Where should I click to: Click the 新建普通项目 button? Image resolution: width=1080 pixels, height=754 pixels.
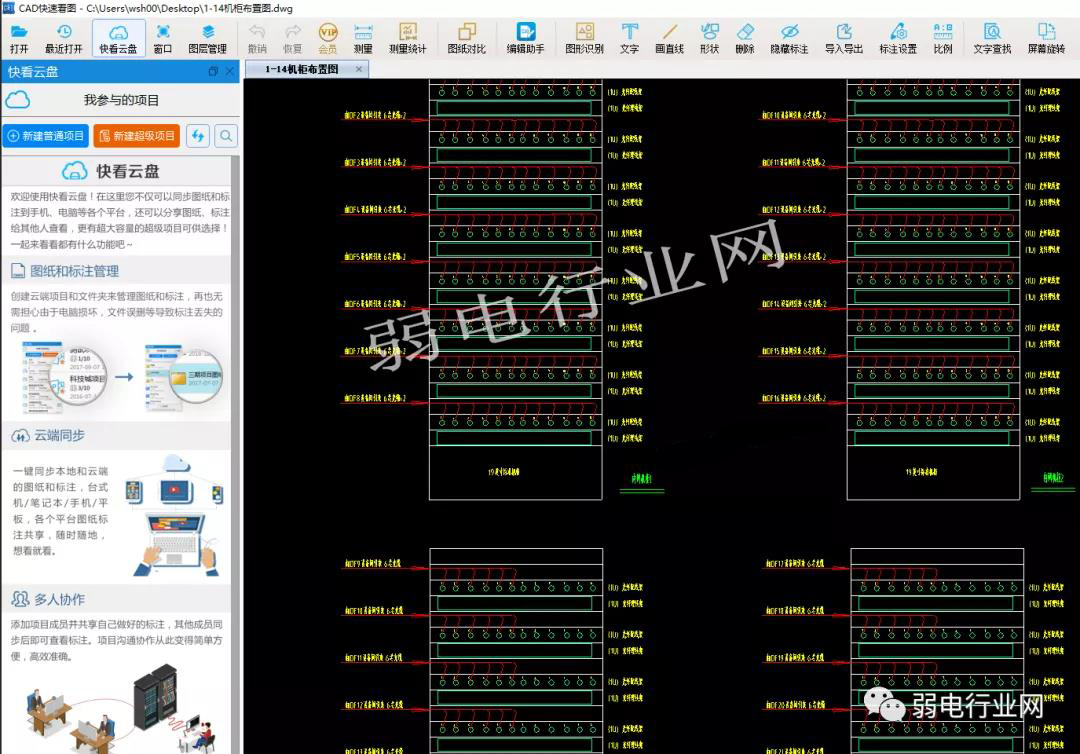tap(46, 136)
